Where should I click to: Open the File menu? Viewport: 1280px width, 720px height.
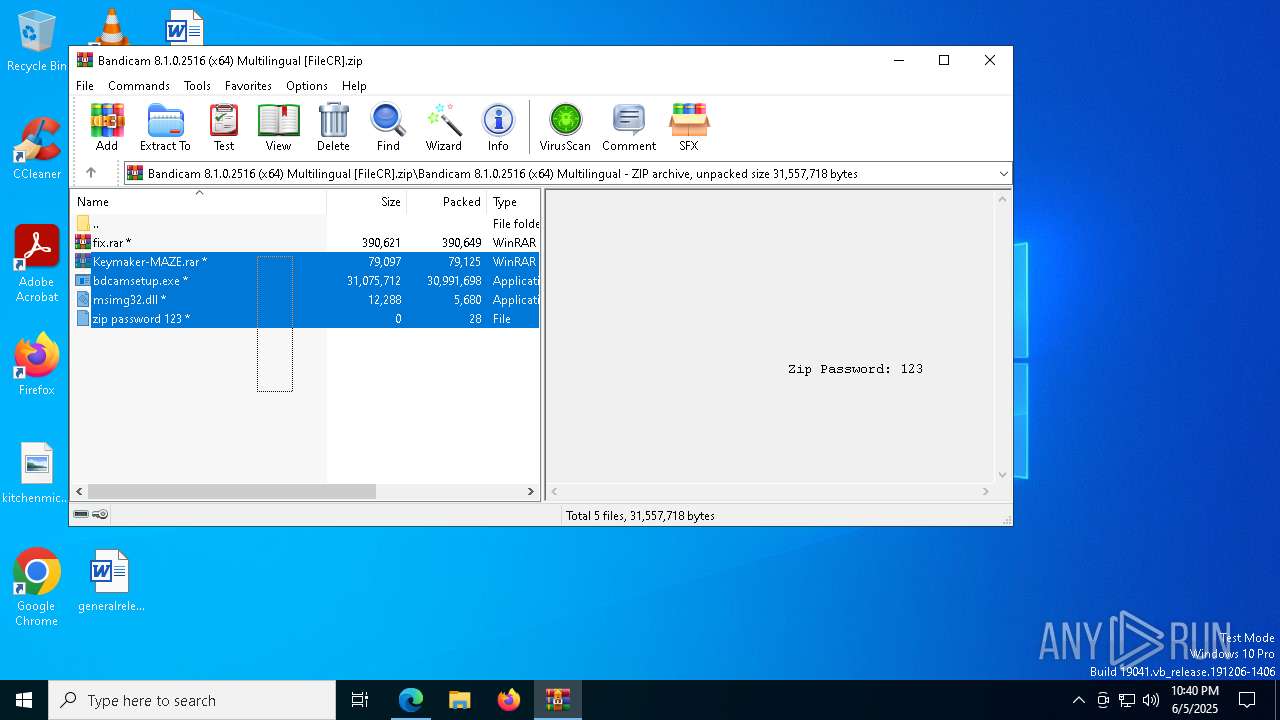click(x=85, y=86)
